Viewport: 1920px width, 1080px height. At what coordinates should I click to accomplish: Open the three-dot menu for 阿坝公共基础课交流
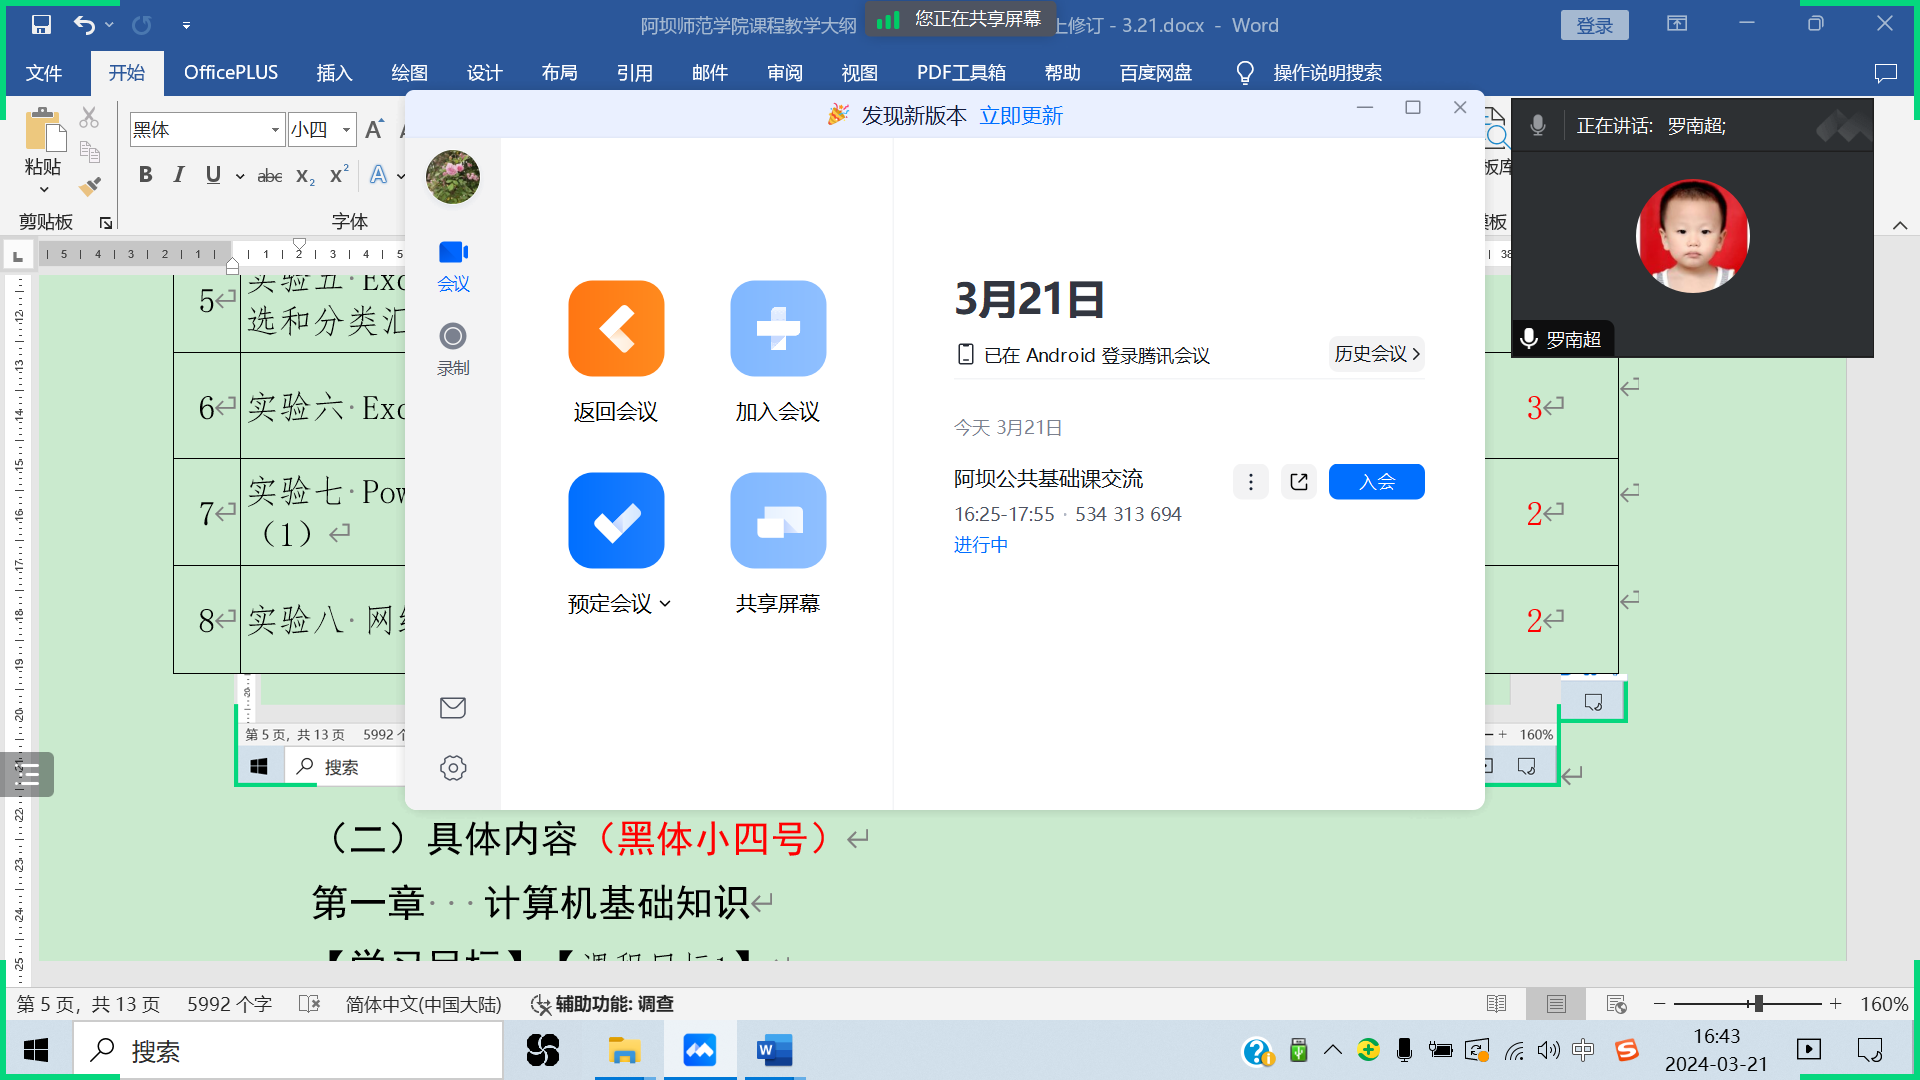point(1250,482)
